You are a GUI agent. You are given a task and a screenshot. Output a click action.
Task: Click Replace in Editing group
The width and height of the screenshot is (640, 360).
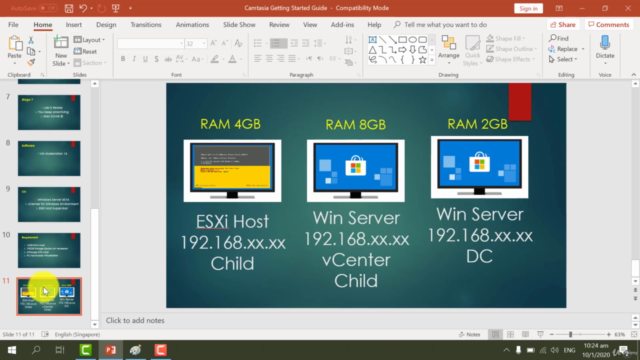(x=567, y=49)
